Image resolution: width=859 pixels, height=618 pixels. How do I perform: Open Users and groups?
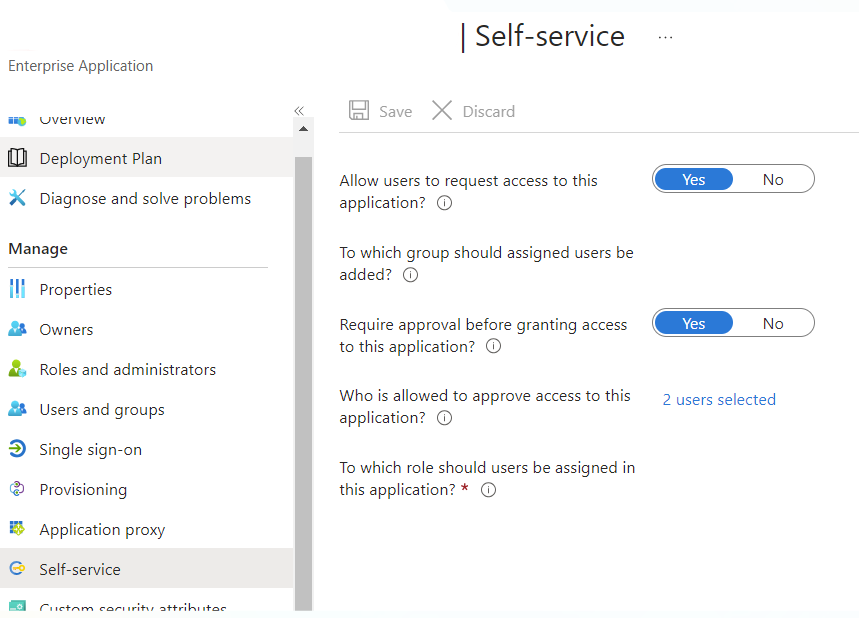click(146, 409)
